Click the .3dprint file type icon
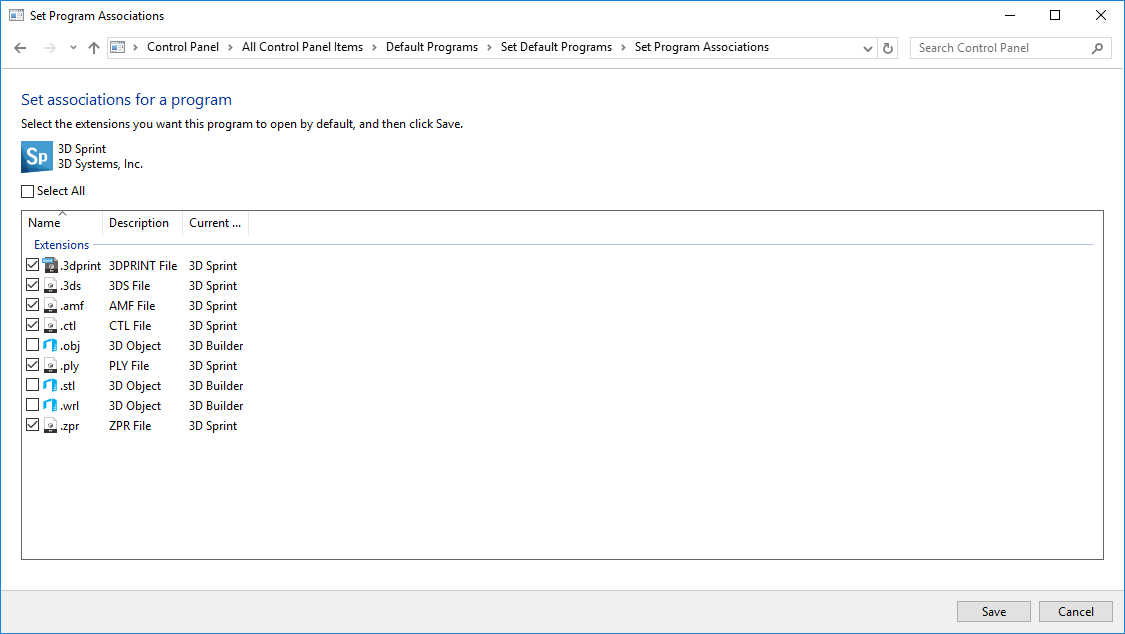The width and height of the screenshot is (1125, 634). click(x=49, y=265)
